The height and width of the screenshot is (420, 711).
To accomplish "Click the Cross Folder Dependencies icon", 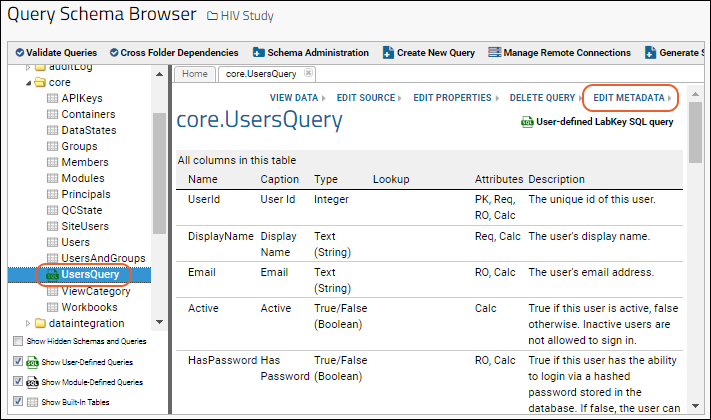I will pyautogui.click(x=114, y=53).
